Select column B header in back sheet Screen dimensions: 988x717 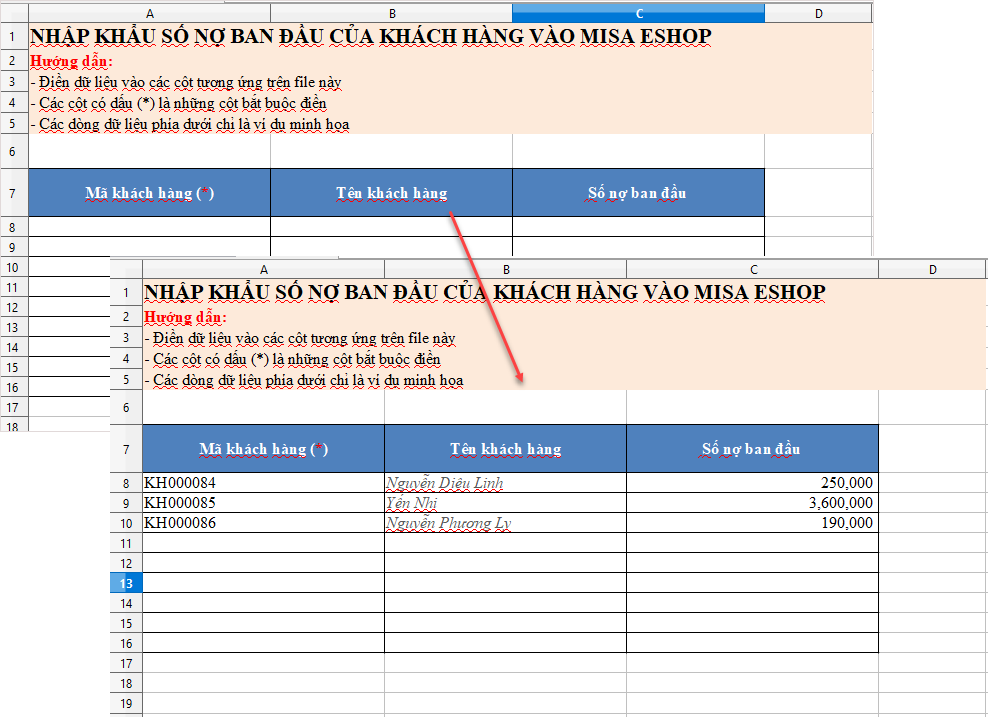click(391, 13)
